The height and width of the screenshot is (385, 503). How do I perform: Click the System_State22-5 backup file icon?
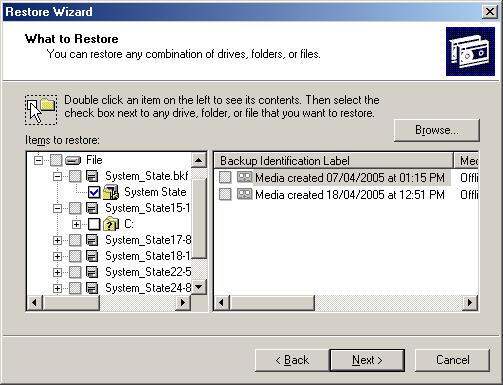tap(92, 272)
